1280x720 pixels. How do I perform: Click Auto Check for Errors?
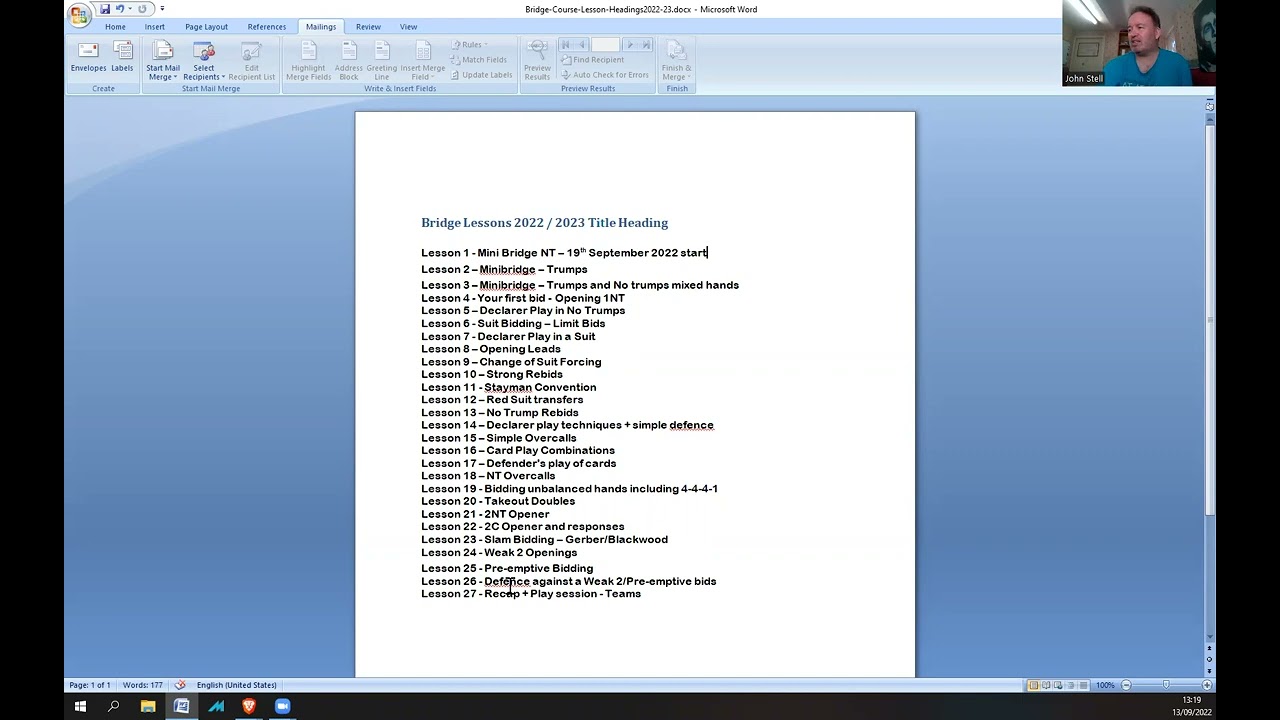pos(604,75)
